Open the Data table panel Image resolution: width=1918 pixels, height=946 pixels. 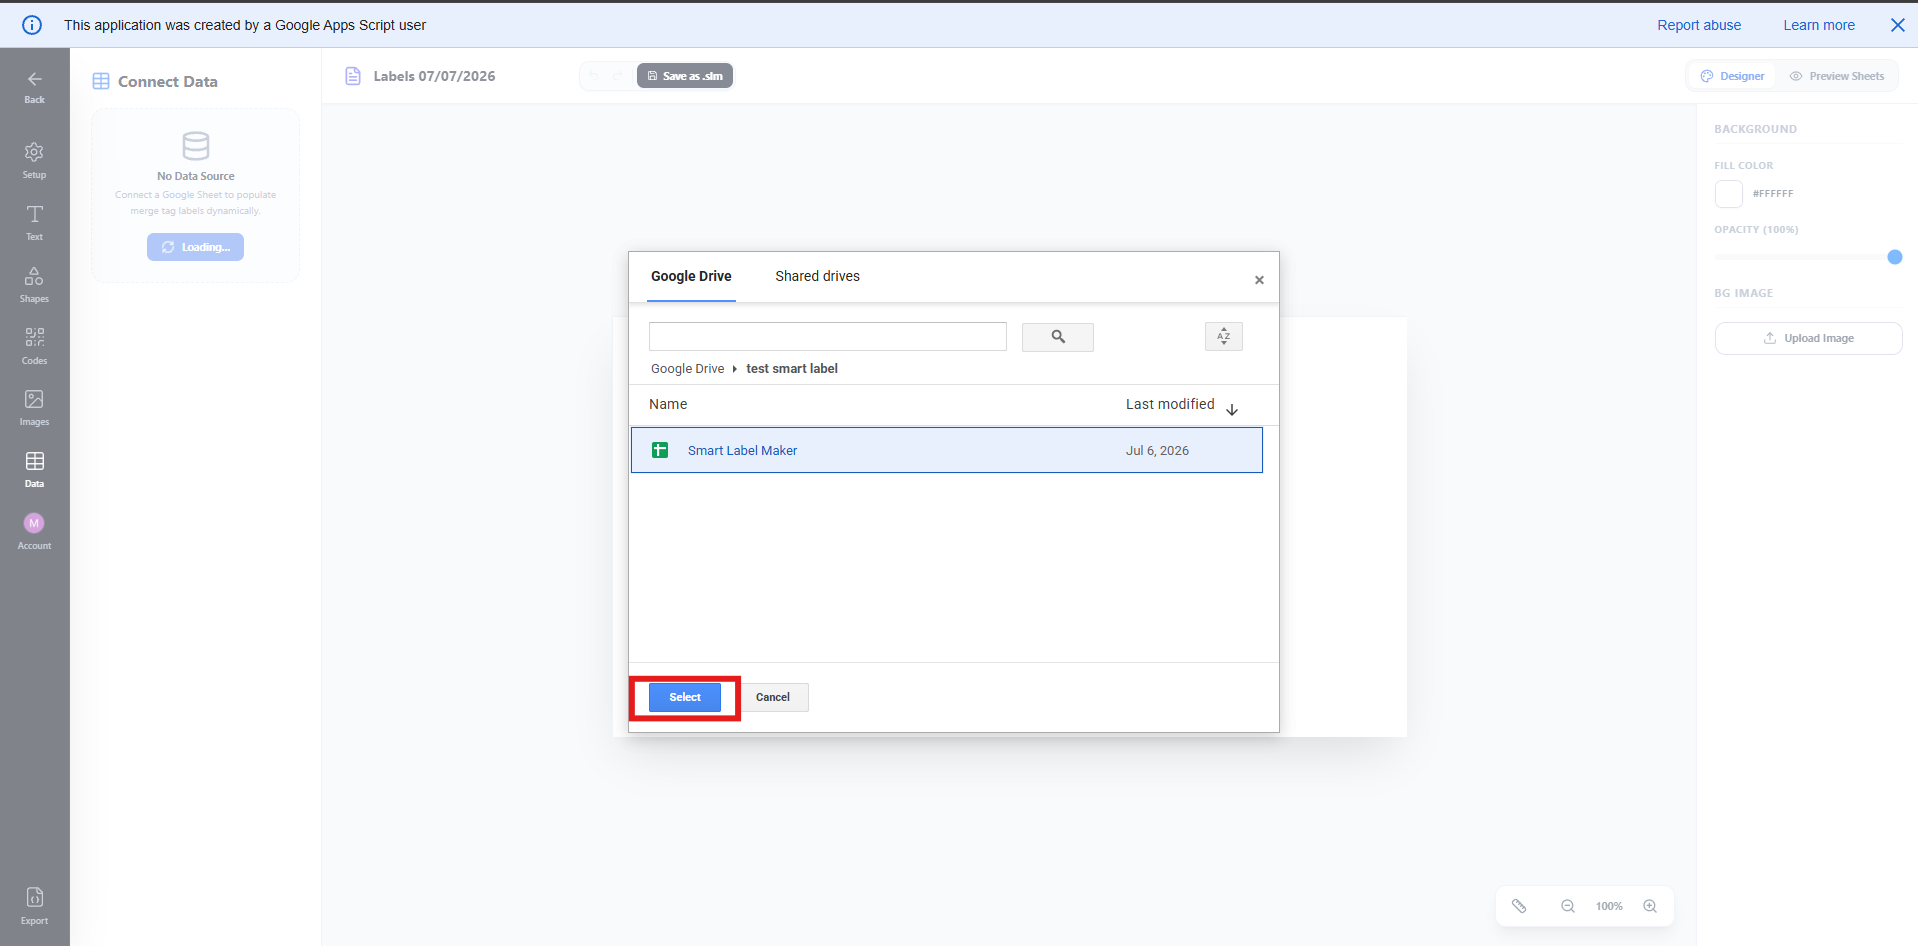coord(34,469)
